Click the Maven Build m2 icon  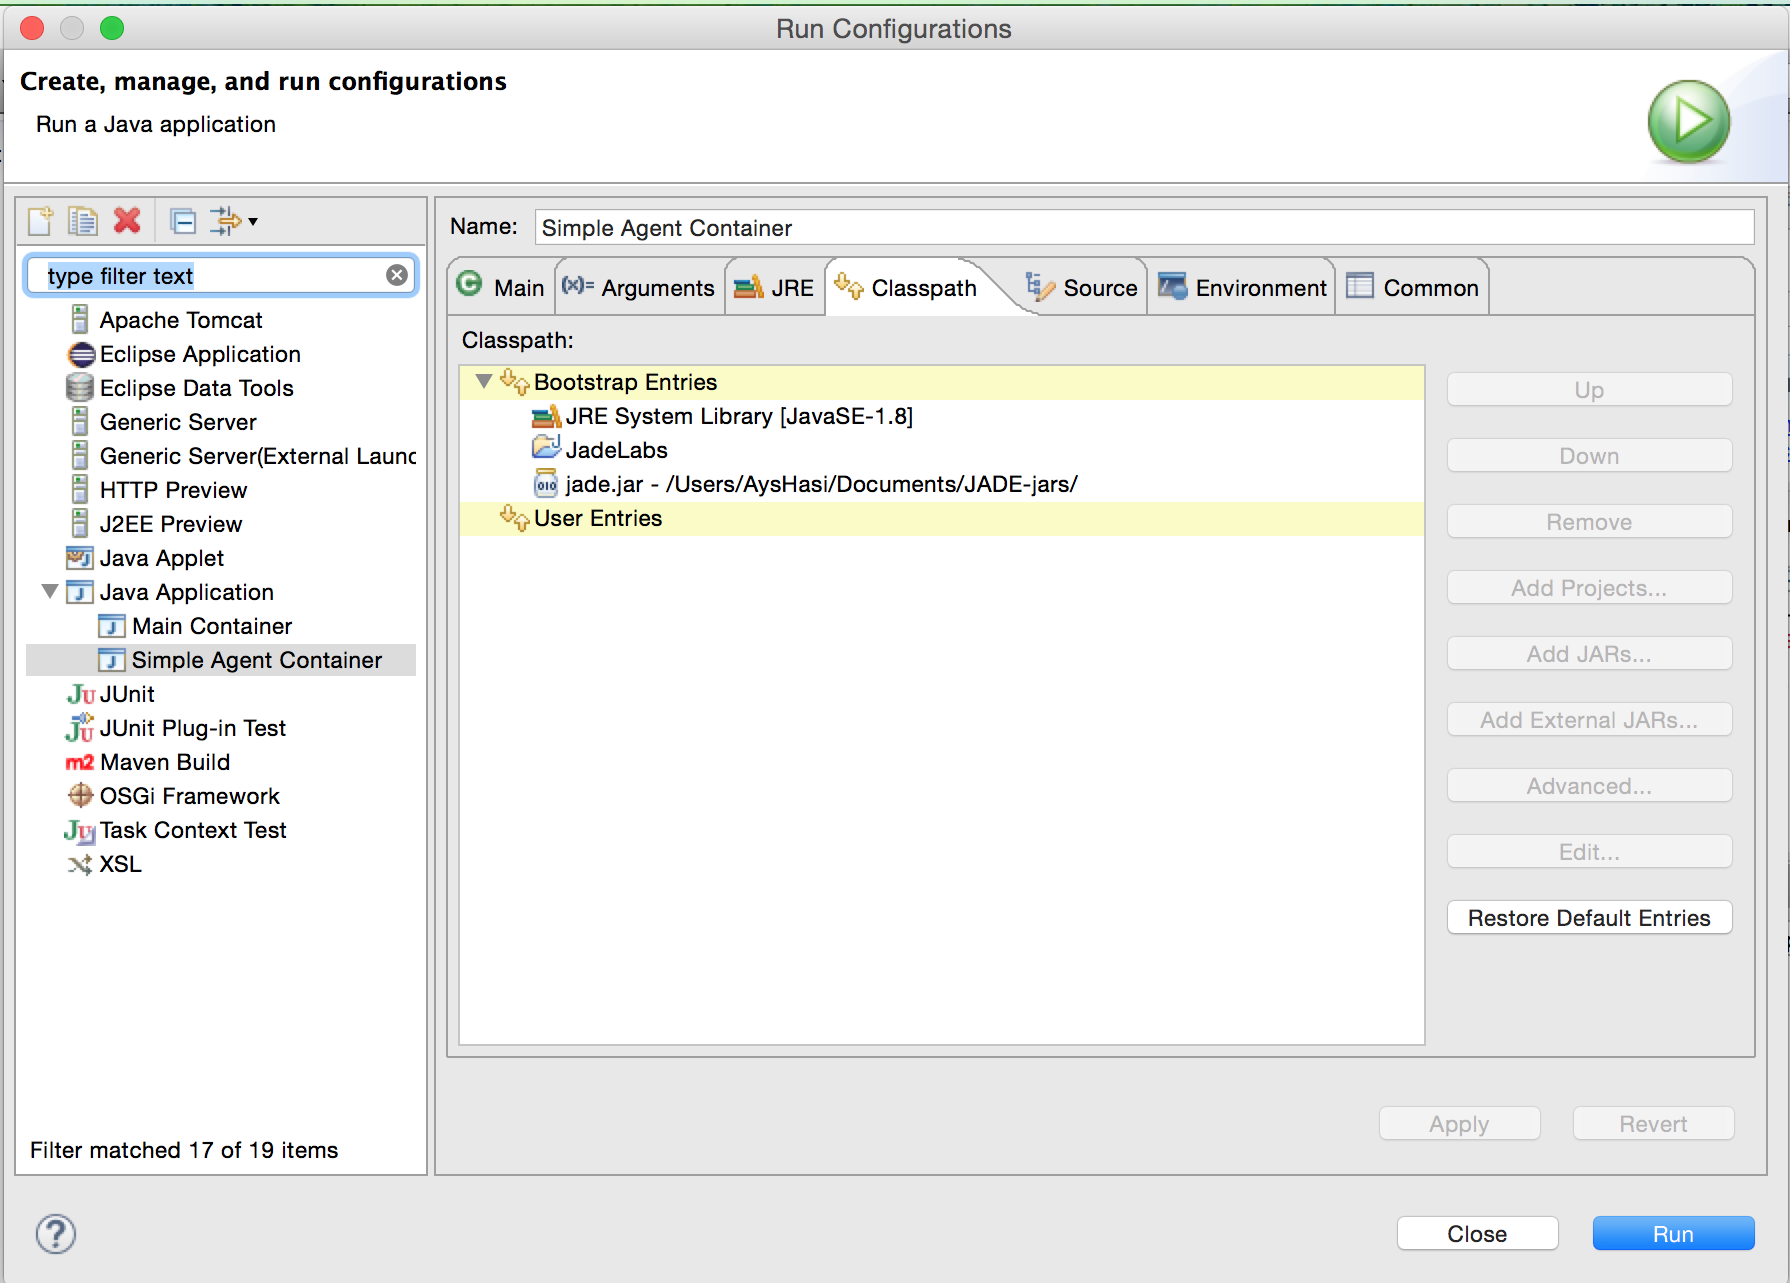pos(80,762)
